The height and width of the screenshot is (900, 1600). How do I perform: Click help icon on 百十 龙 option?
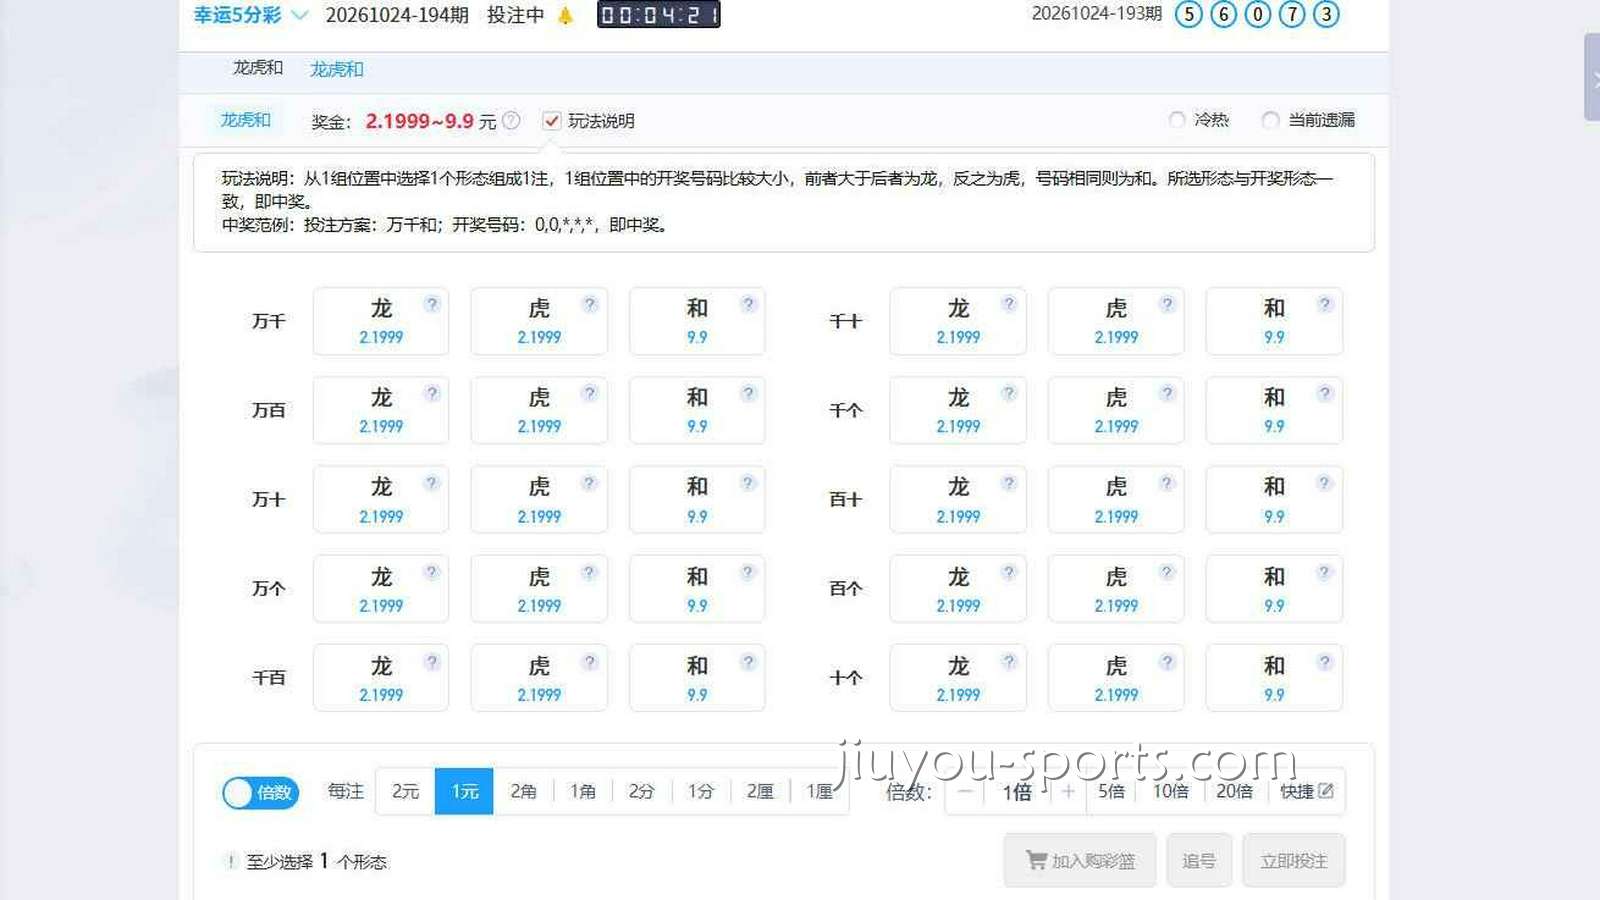(1008, 483)
